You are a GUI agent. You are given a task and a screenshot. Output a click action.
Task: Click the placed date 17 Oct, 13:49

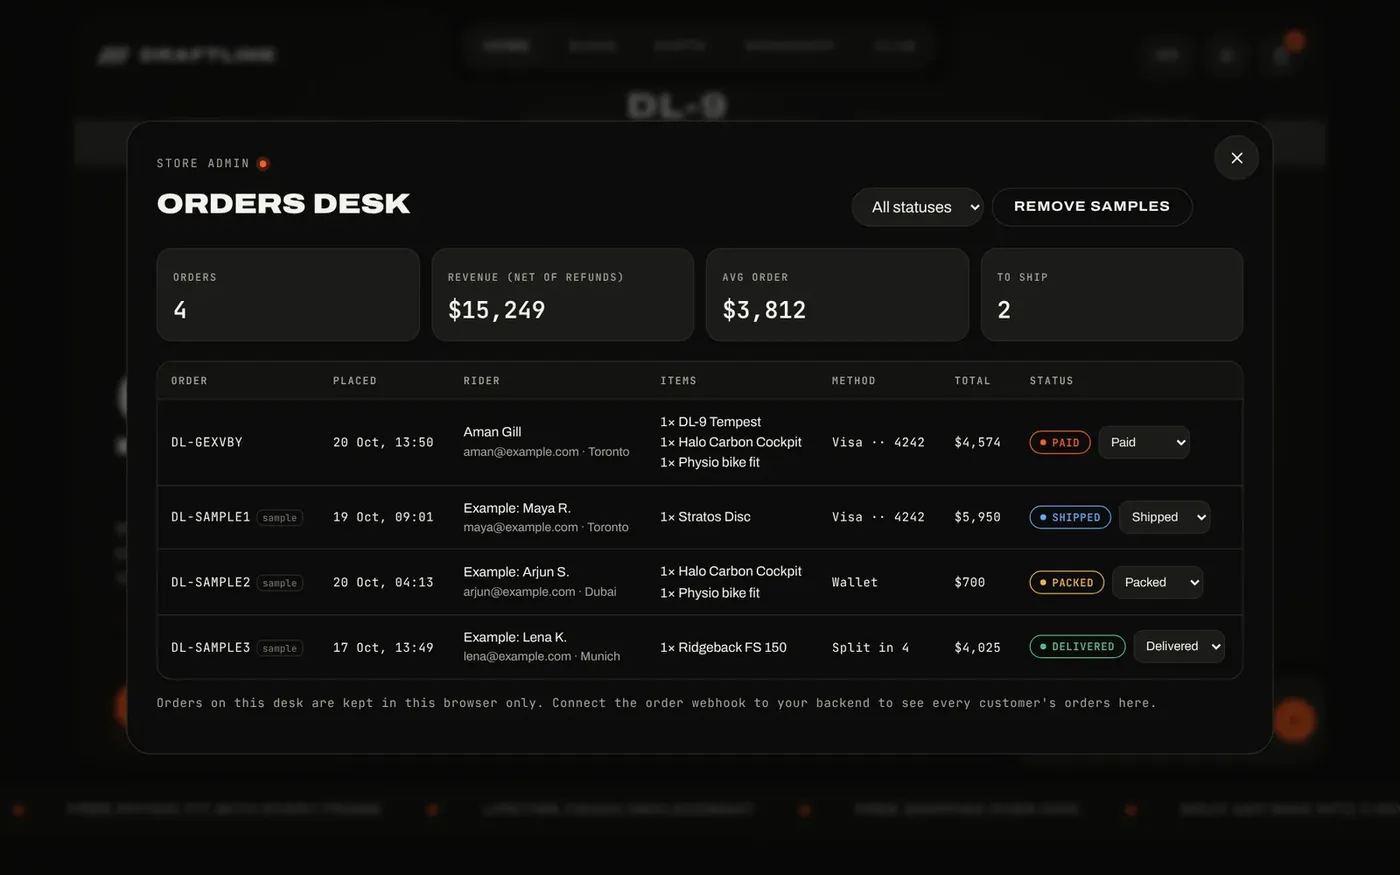[383, 647]
